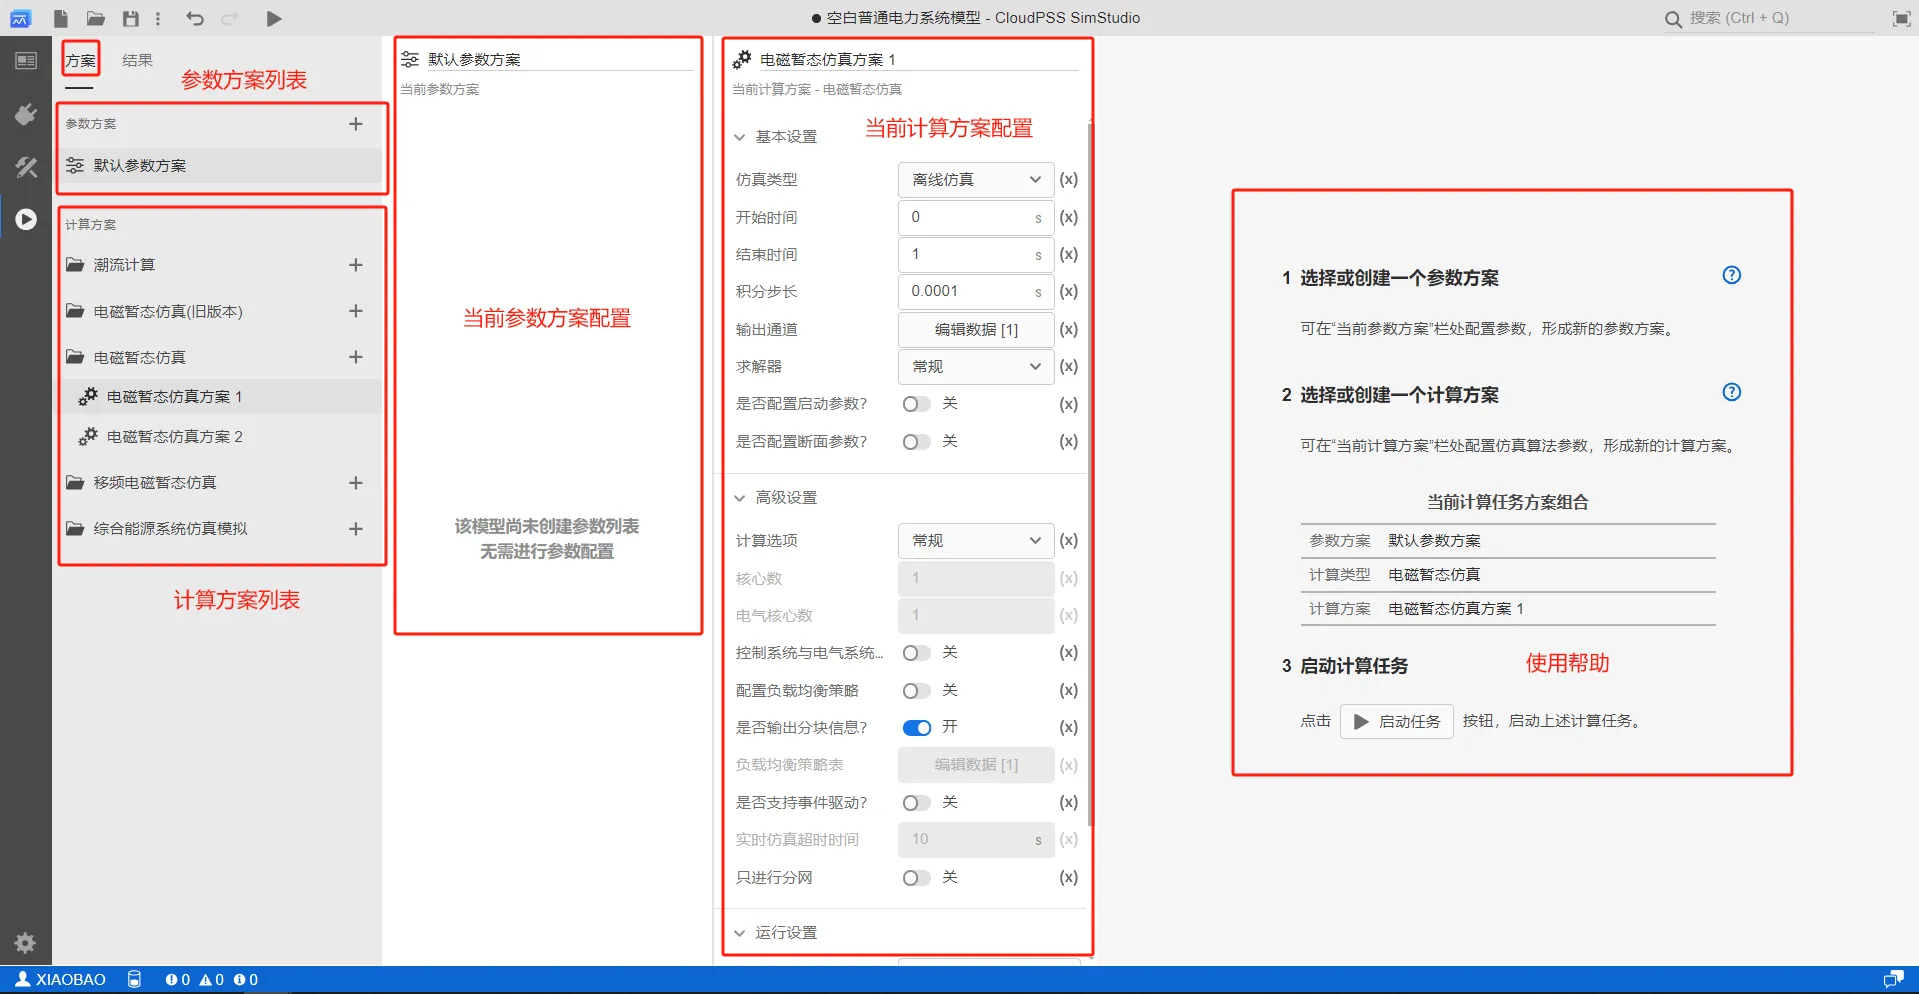Click the (x) expression button beside 积分步长
The width and height of the screenshot is (1919, 994).
click(1069, 292)
